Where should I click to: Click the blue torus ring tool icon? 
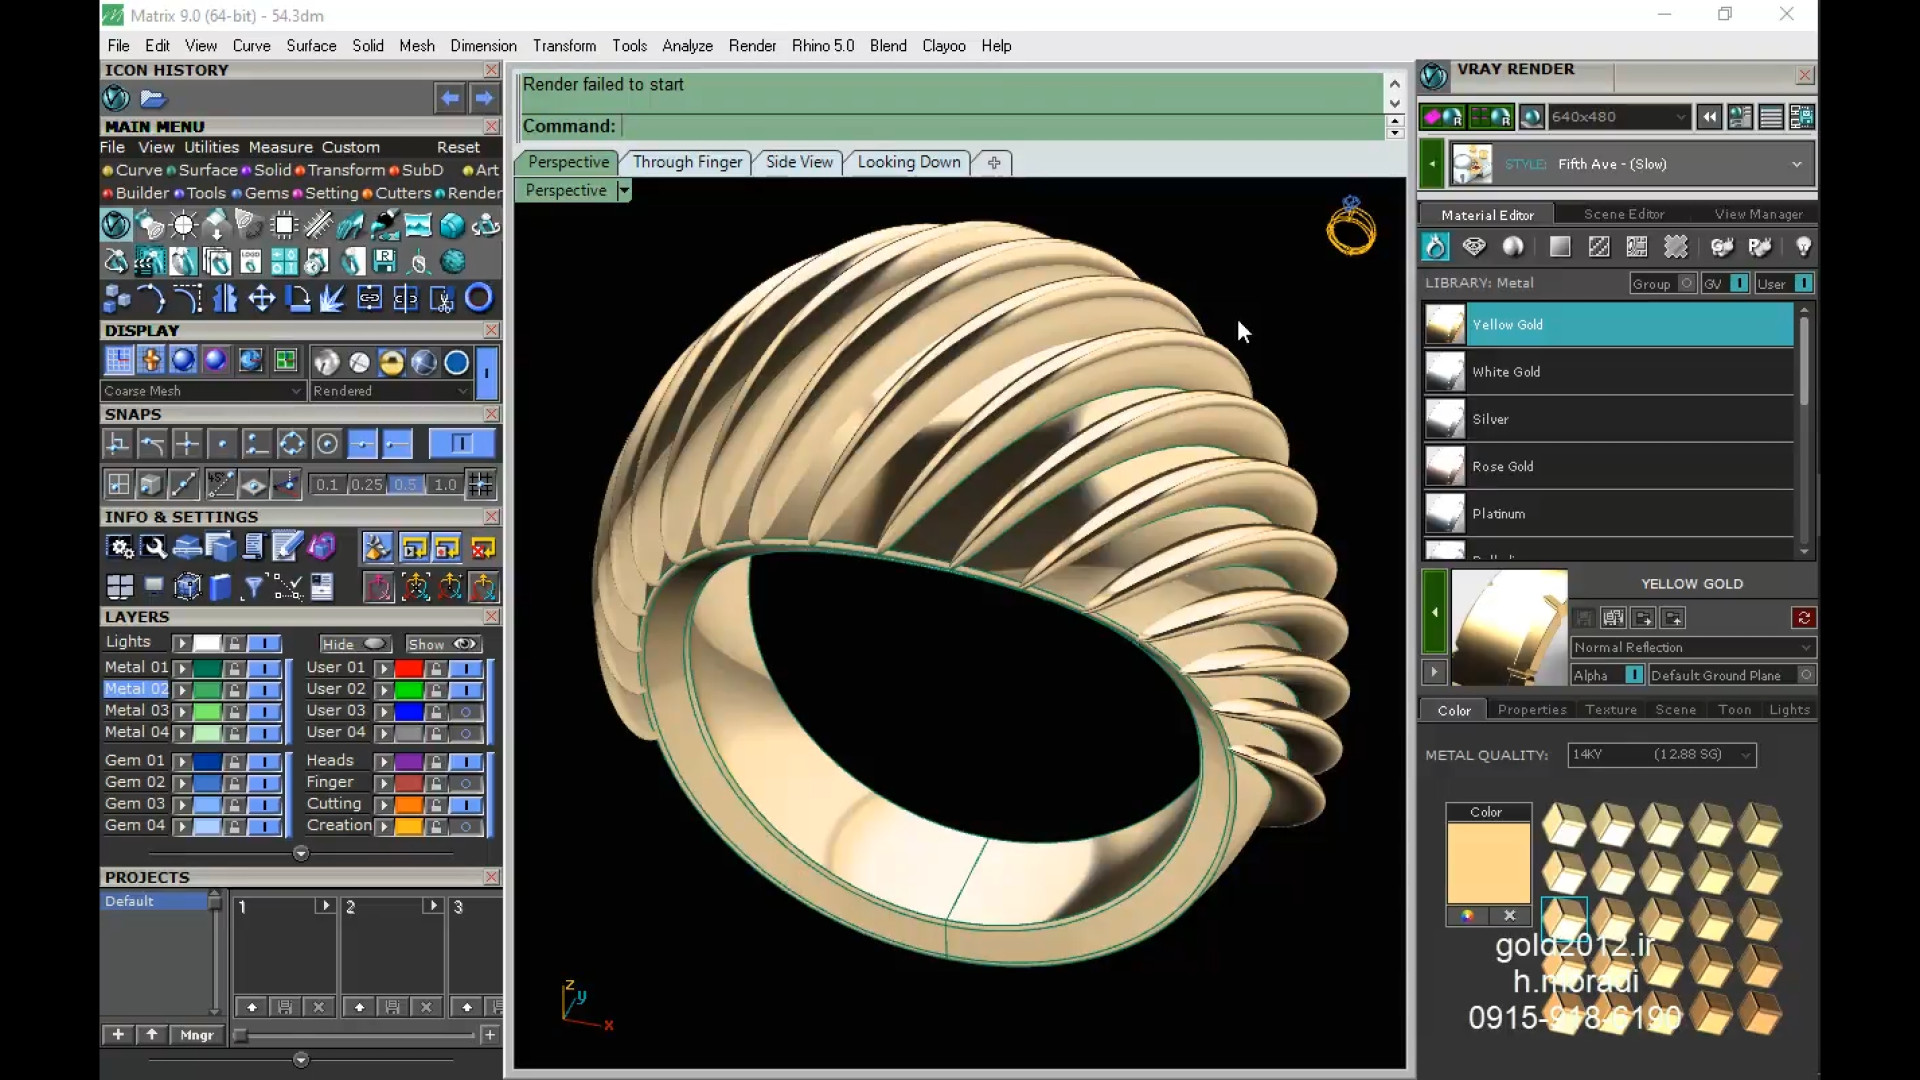pos(479,298)
